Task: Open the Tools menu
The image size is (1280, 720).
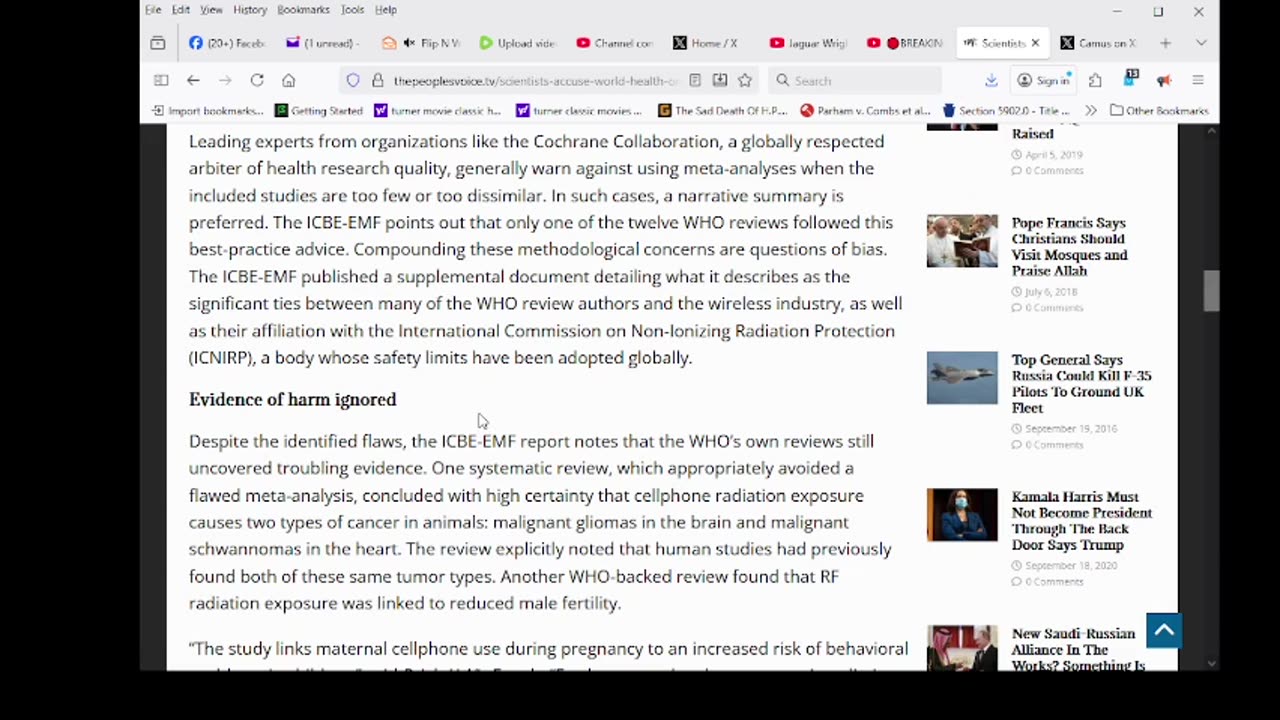Action: click(x=352, y=10)
